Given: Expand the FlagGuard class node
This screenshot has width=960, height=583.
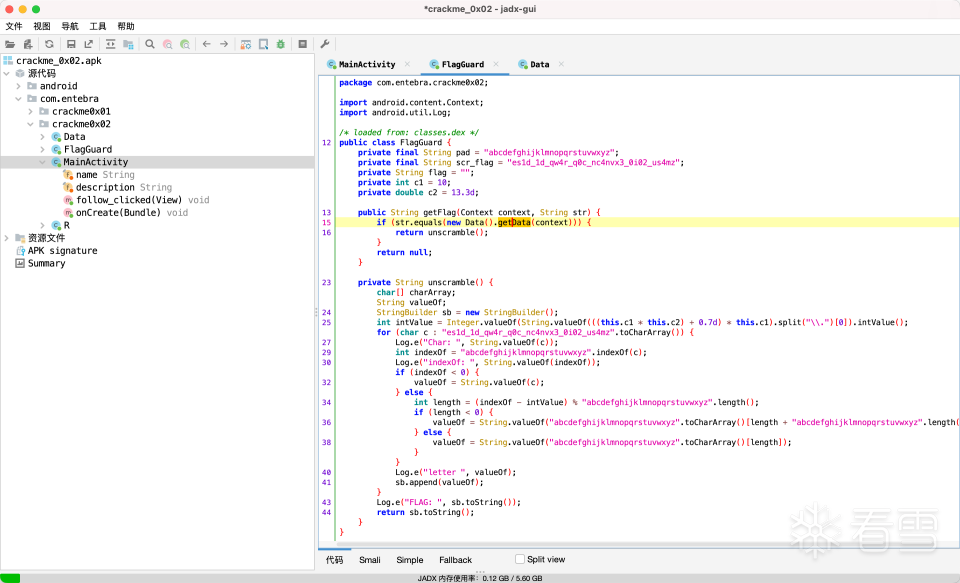Looking at the screenshot, I should [x=42, y=149].
